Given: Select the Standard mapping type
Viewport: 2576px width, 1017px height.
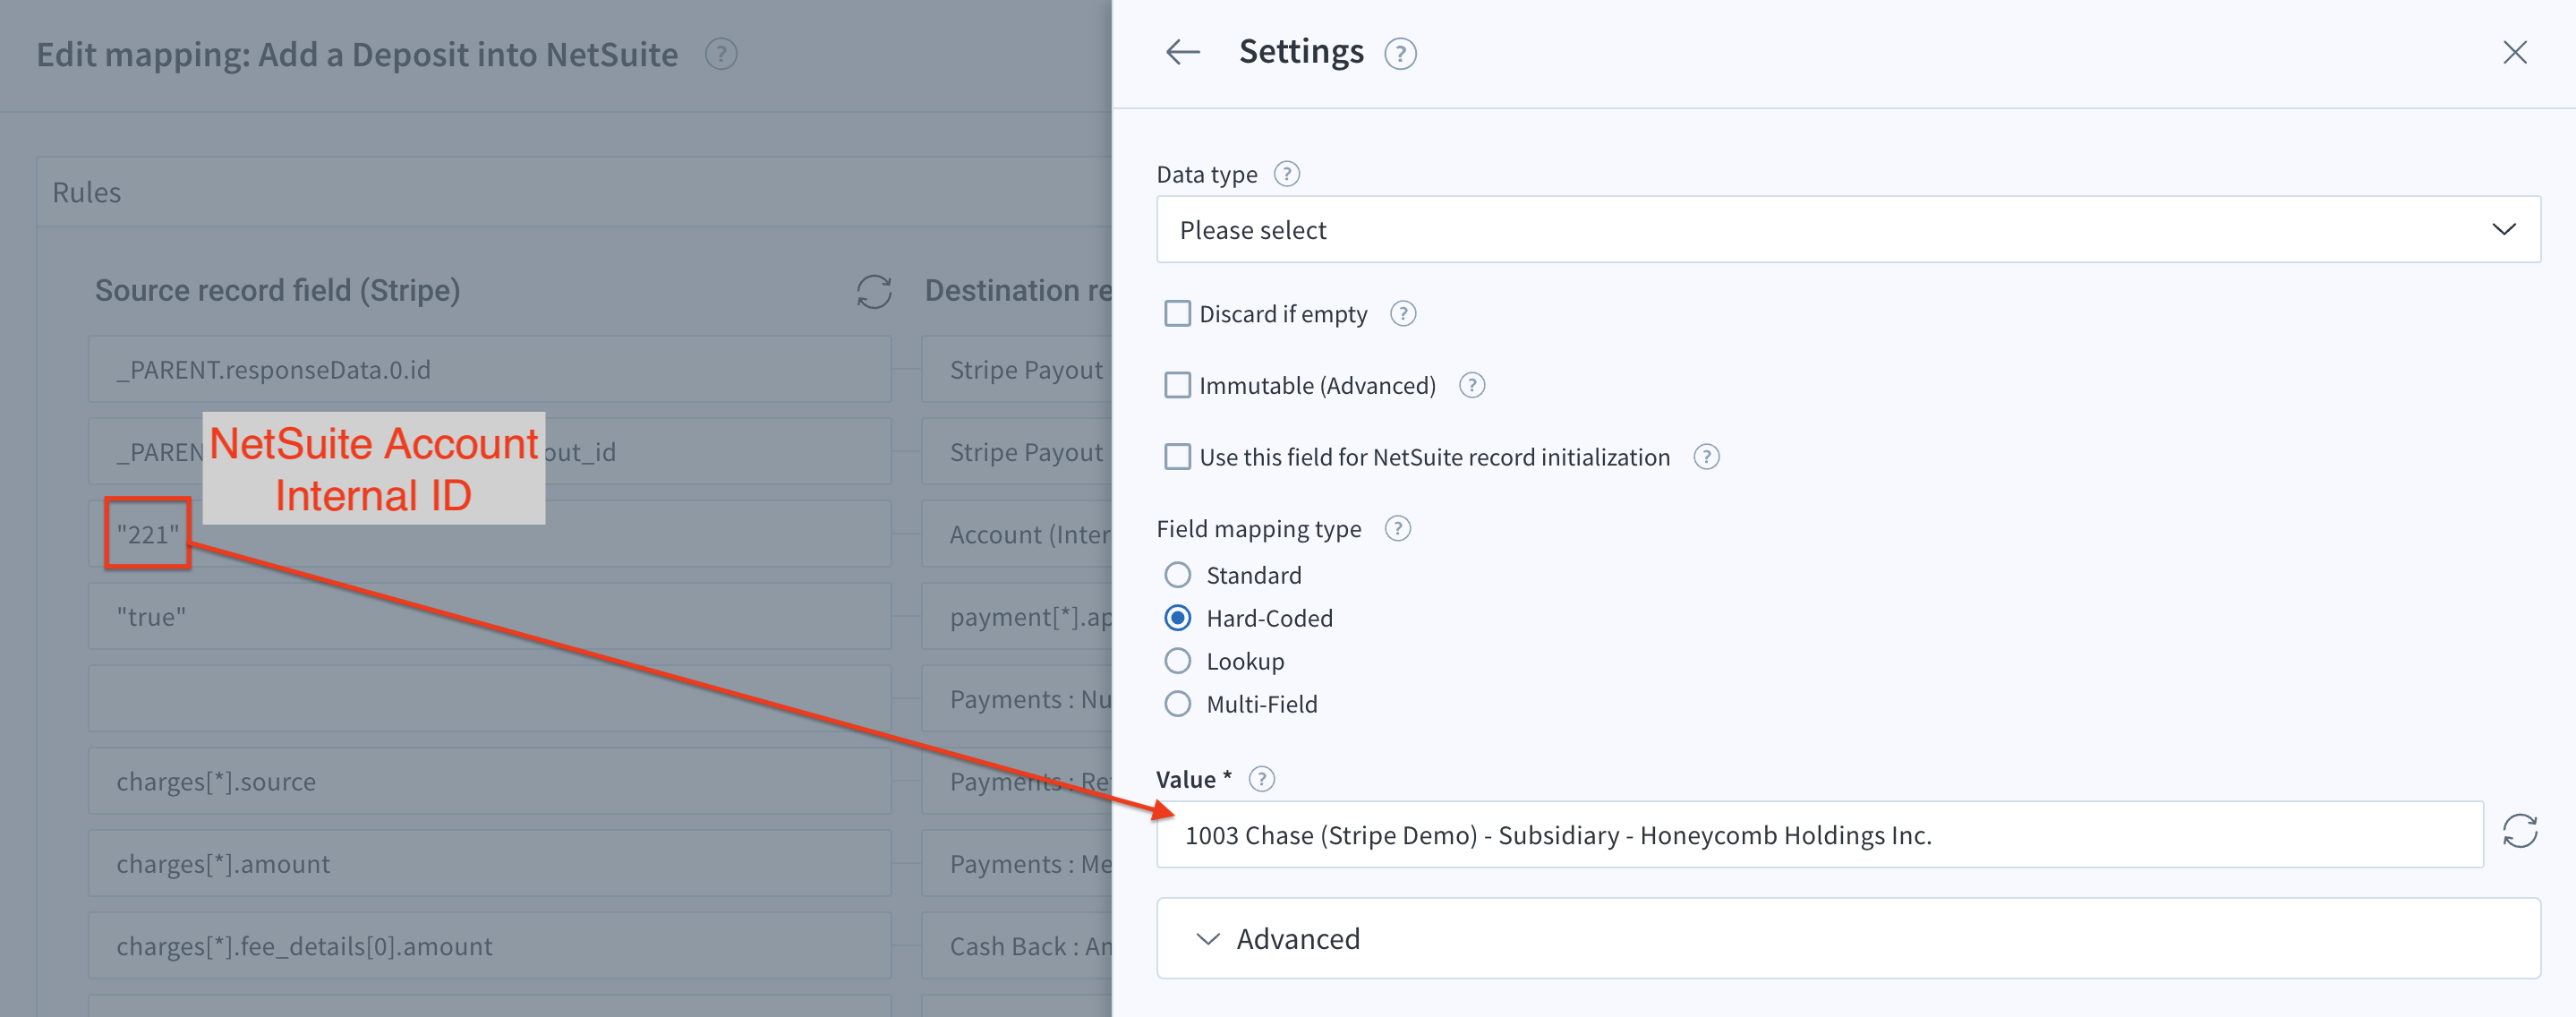Looking at the screenshot, I should (1178, 575).
